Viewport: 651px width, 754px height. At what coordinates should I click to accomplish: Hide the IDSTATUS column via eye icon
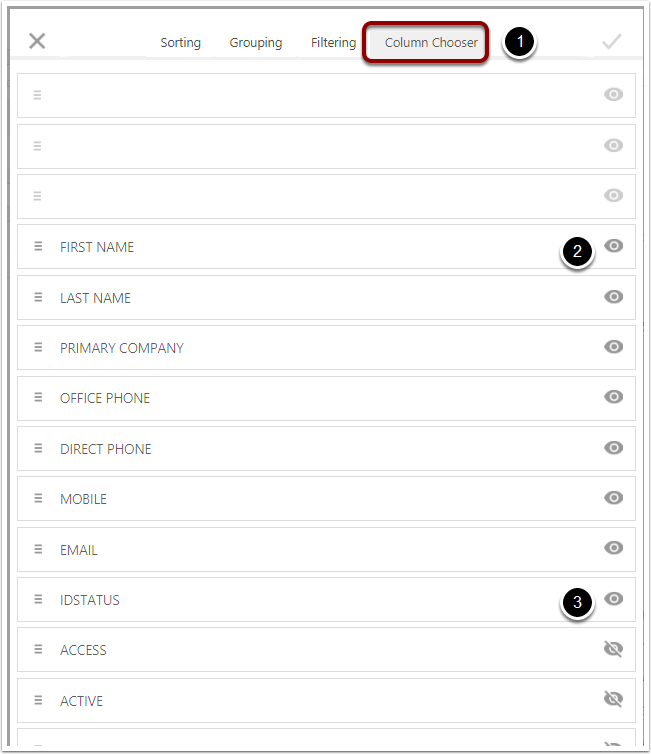[613, 599]
